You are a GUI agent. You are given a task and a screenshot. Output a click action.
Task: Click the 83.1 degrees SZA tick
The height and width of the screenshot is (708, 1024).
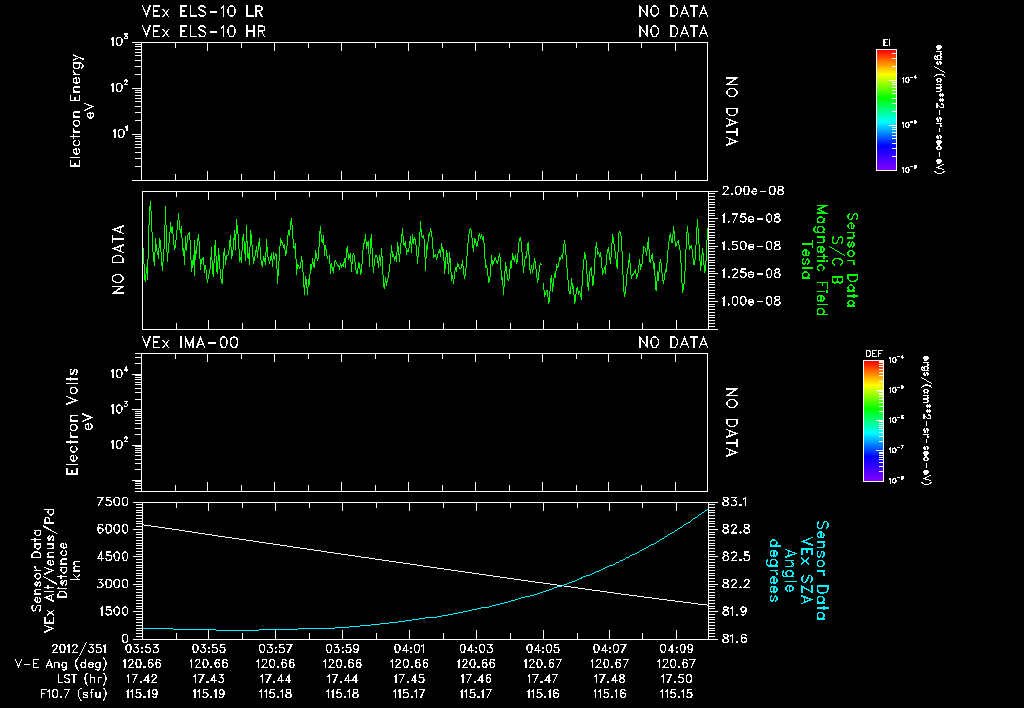735,502
